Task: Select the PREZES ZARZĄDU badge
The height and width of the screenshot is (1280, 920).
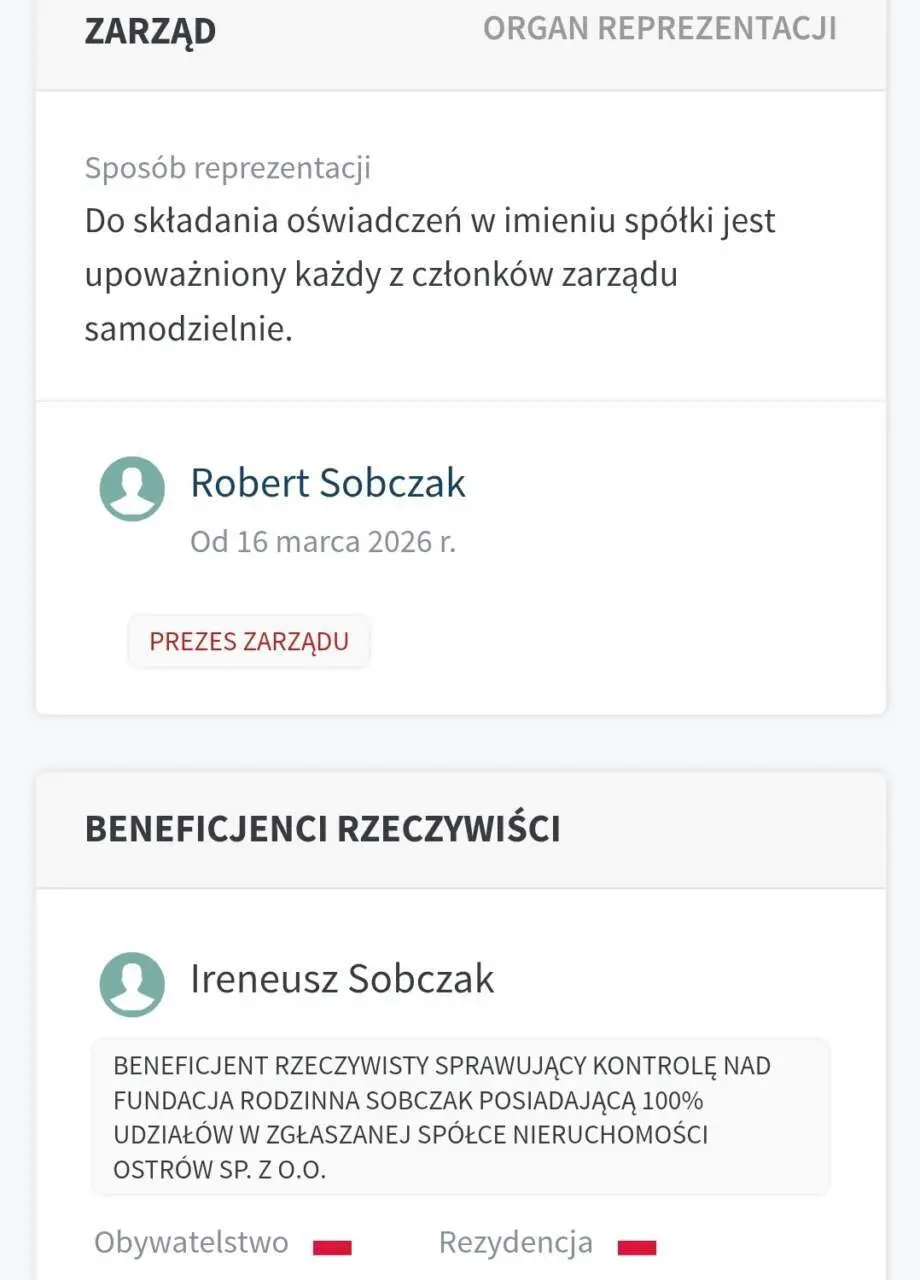Action: (249, 641)
